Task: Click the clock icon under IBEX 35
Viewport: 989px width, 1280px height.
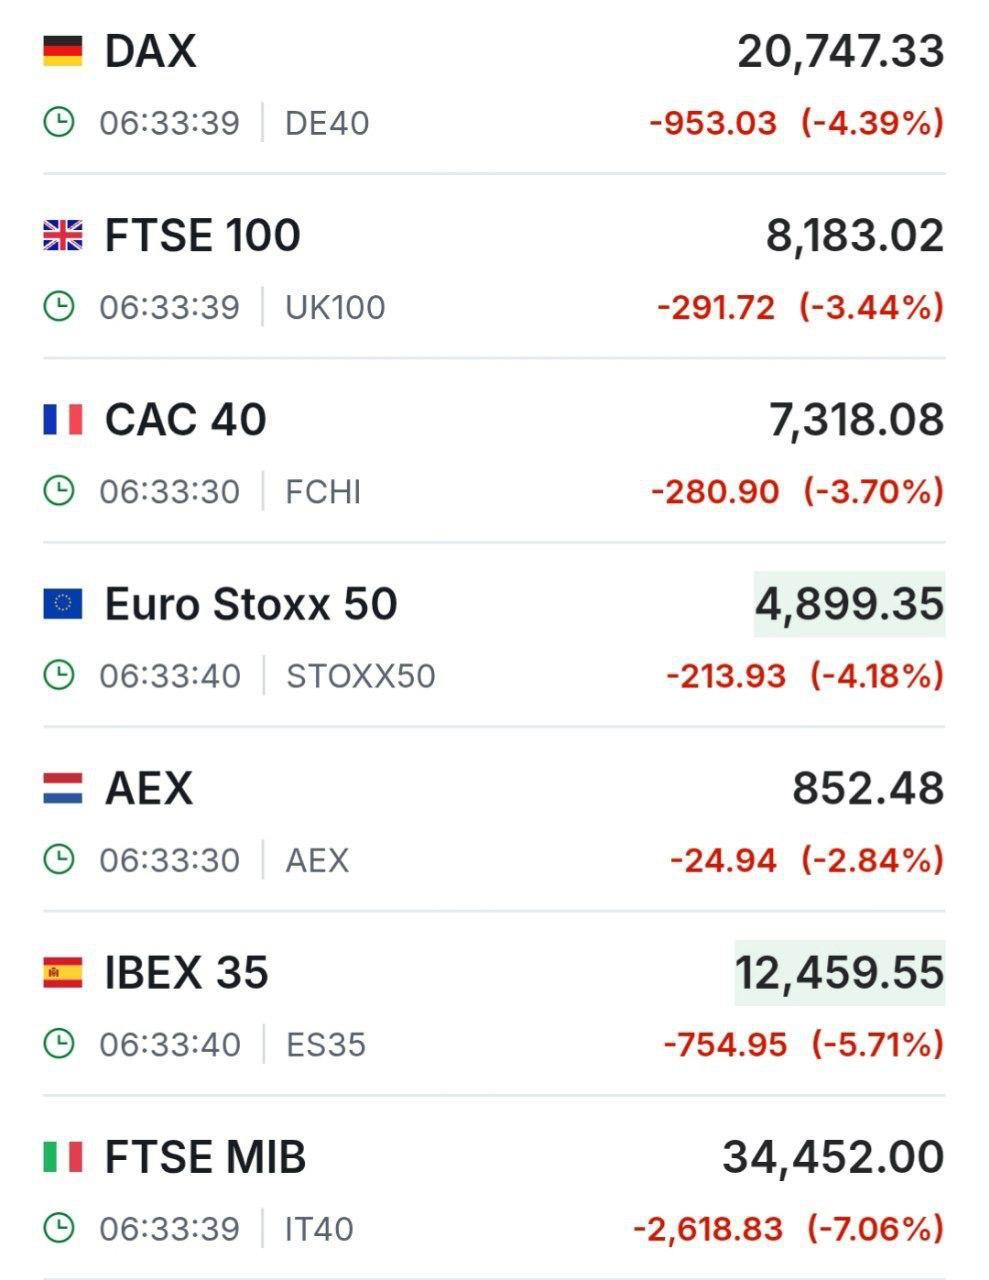Action: 59,1044
